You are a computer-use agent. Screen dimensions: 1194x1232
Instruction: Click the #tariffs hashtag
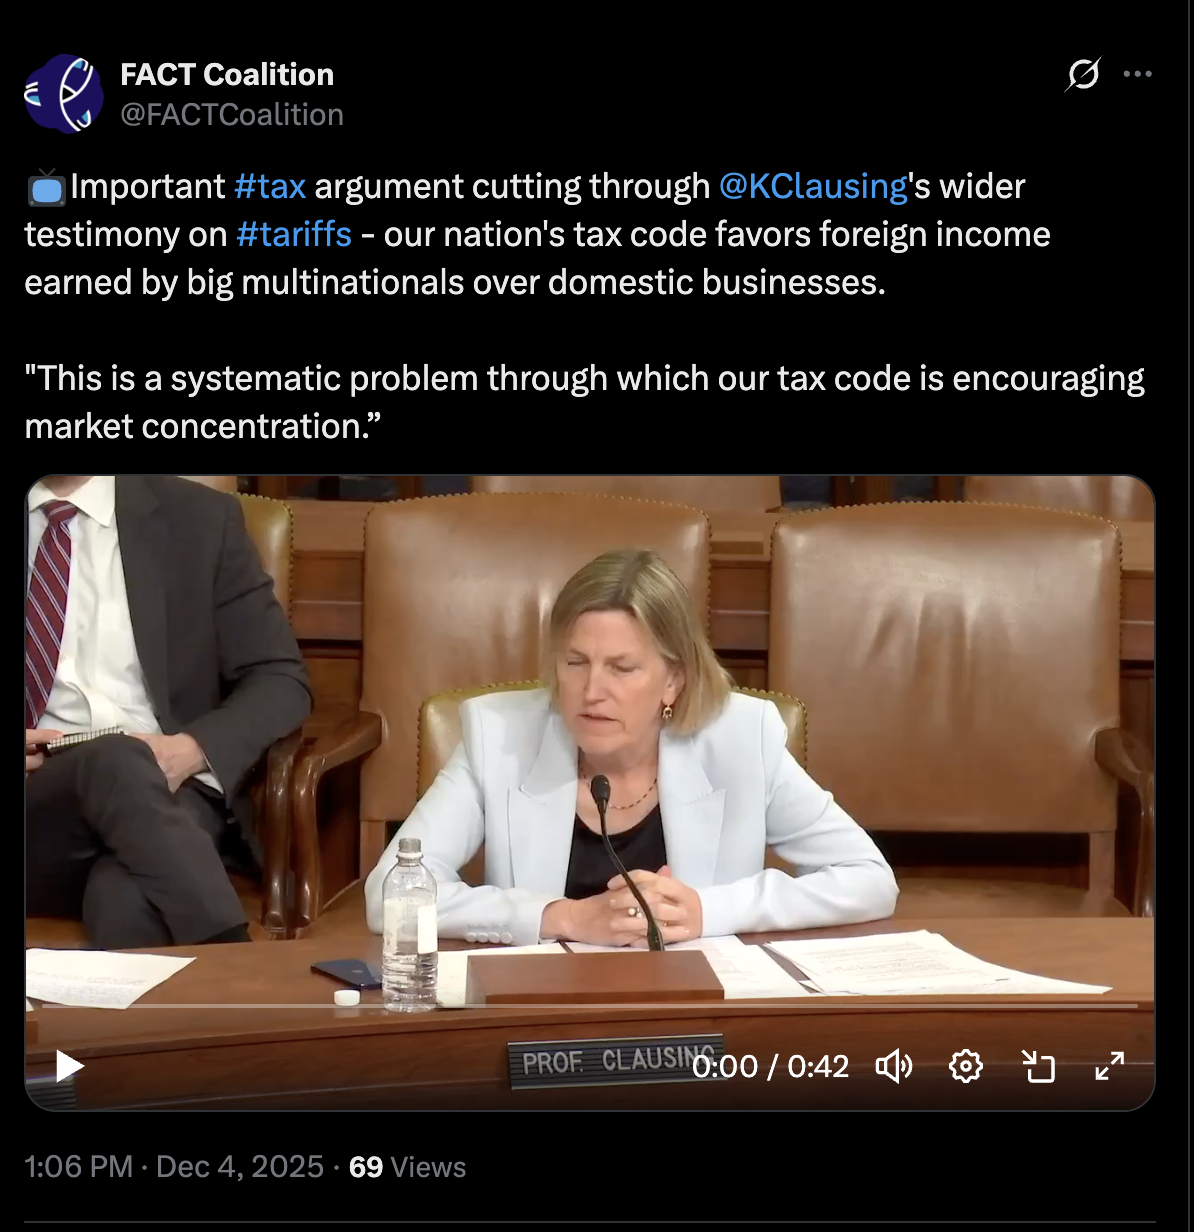(294, 234)
